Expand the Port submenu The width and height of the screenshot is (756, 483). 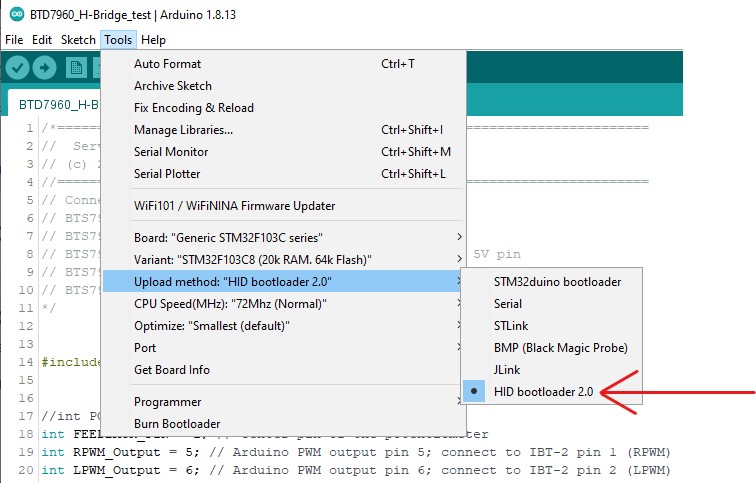(284, 348)
